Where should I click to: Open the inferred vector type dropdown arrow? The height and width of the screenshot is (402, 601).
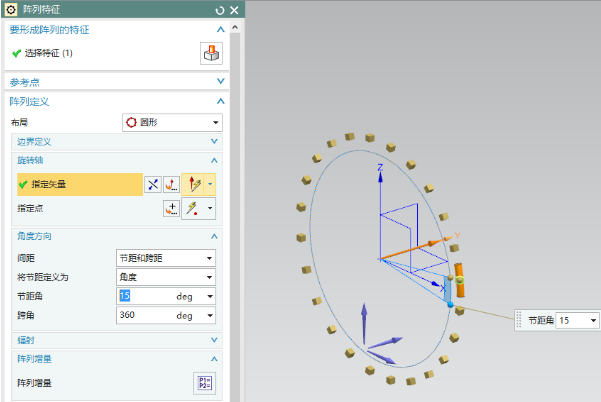coord(210,184)
